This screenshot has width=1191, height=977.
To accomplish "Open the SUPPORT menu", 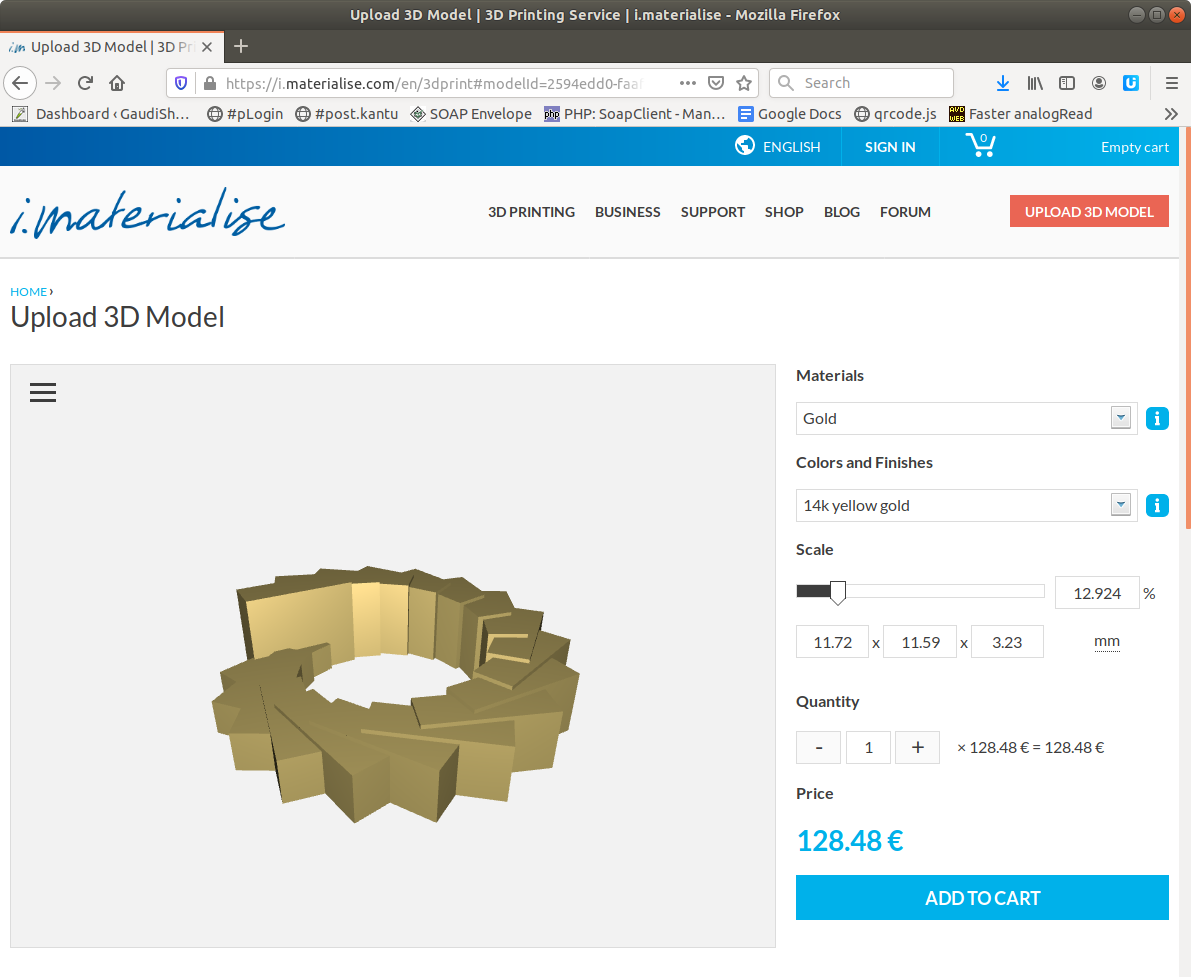I will (712, 212).
